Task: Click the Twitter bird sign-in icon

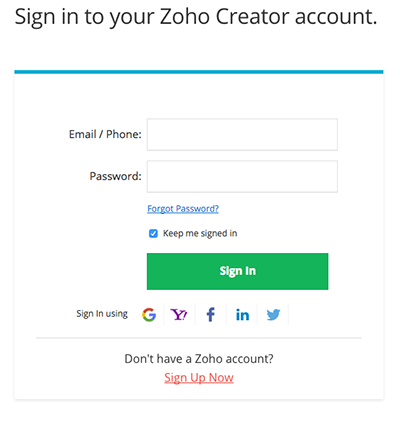Action: [273, 314]
